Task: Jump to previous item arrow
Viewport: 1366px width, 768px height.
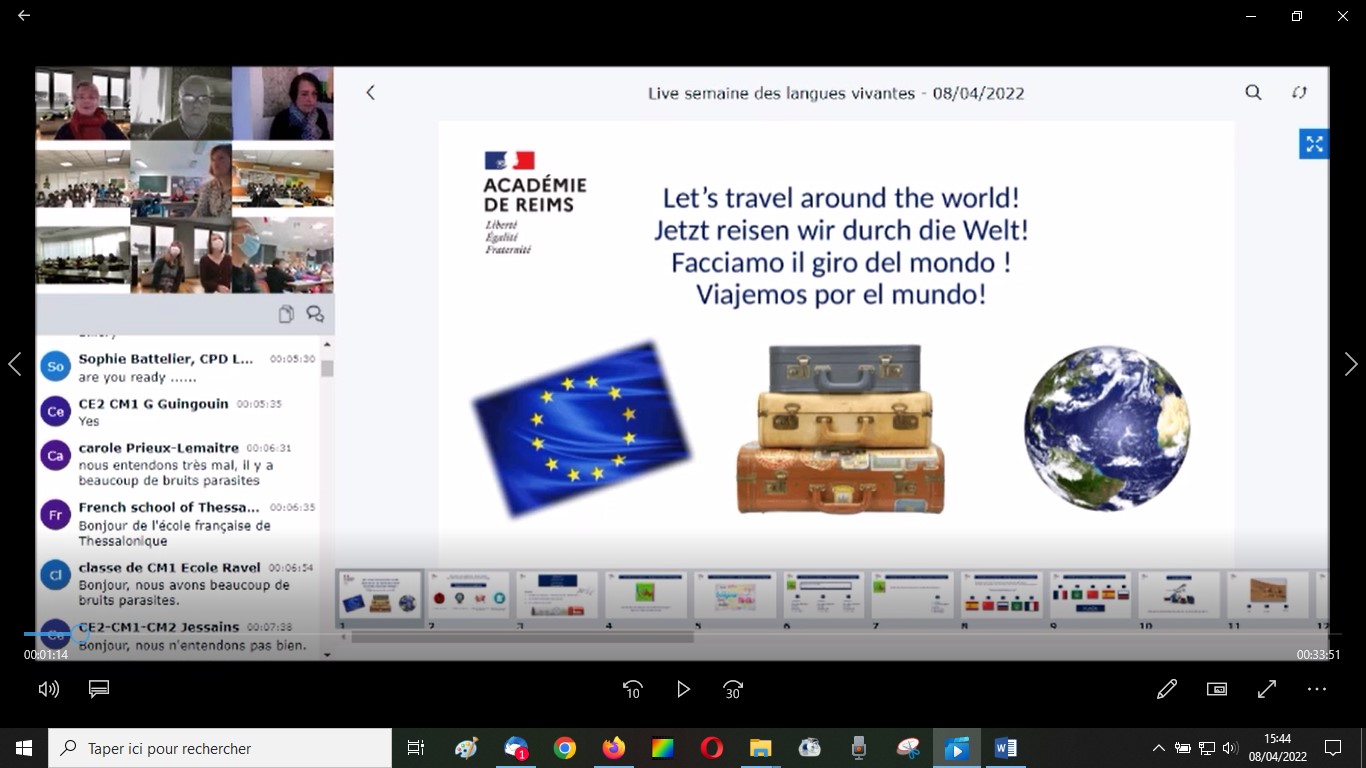Action: coord(14,364)
